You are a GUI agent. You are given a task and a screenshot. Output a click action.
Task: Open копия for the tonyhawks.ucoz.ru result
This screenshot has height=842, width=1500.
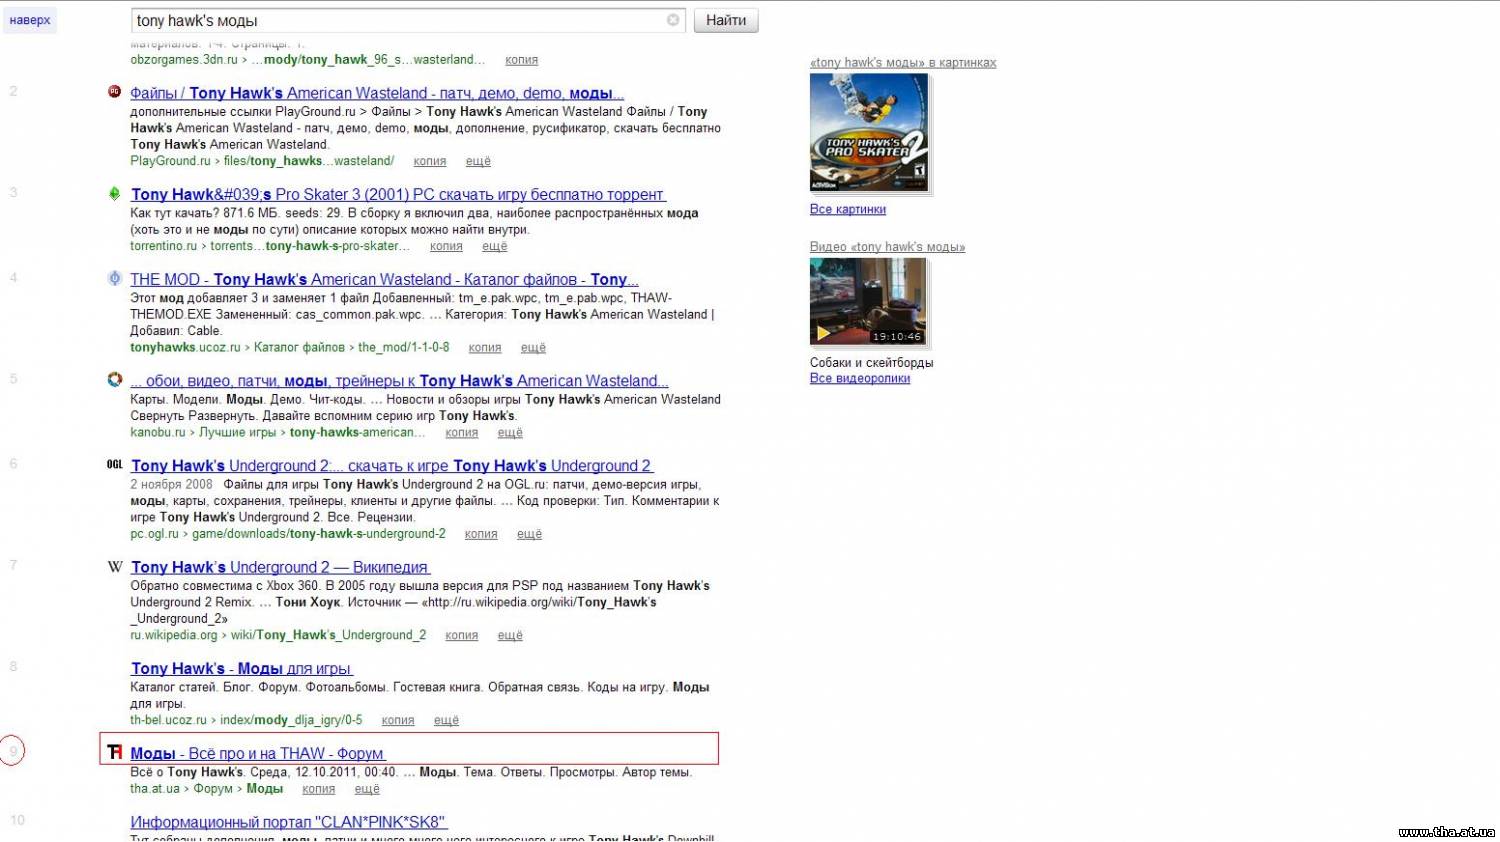[485, 348]
